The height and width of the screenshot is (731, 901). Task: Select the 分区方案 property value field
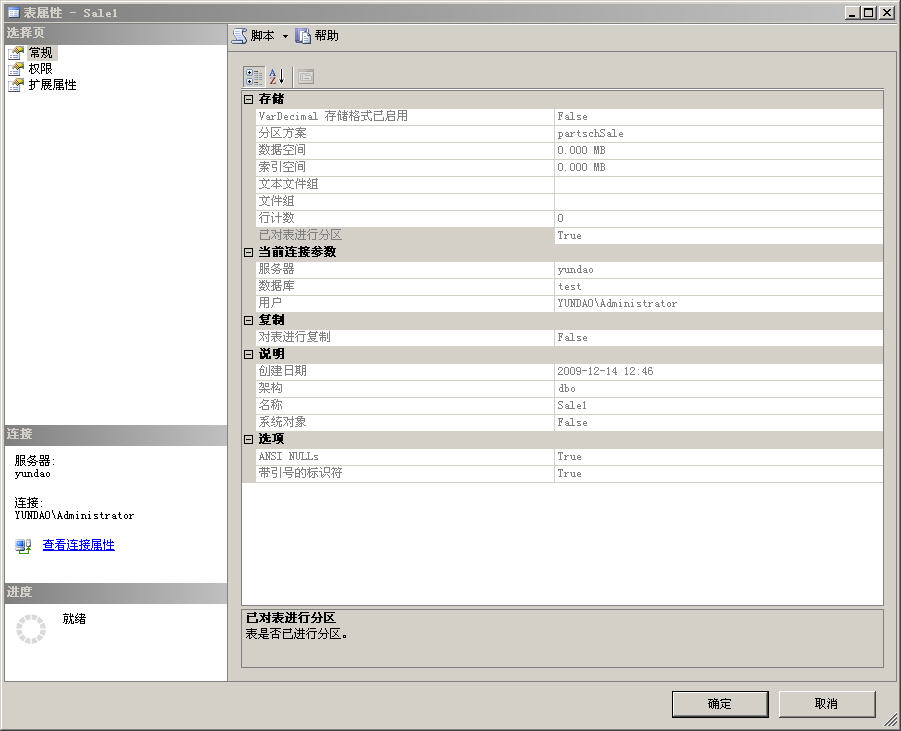[718, 133]
